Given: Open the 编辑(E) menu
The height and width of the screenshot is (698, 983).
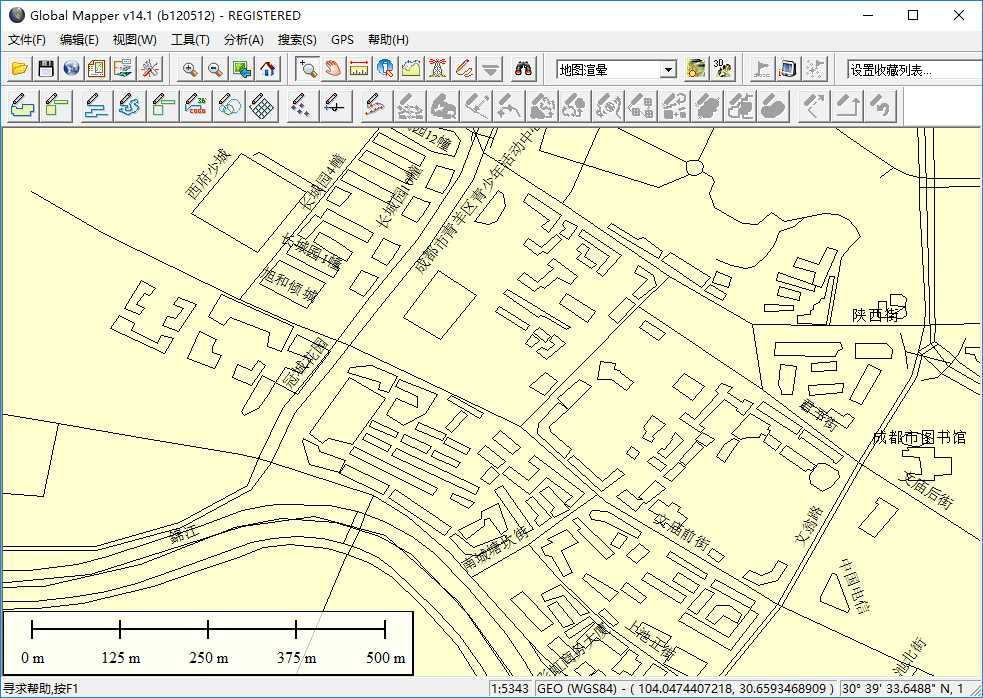Looking at the screenshot, I should (x=79, y=40).
